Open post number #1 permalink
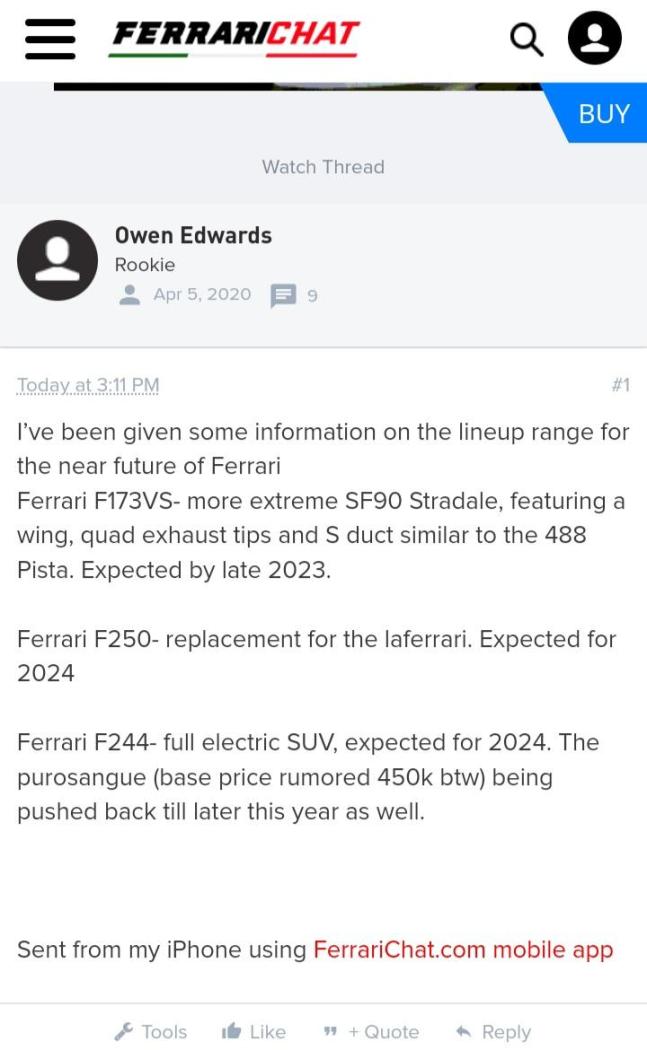 click(x=620, y=385)
